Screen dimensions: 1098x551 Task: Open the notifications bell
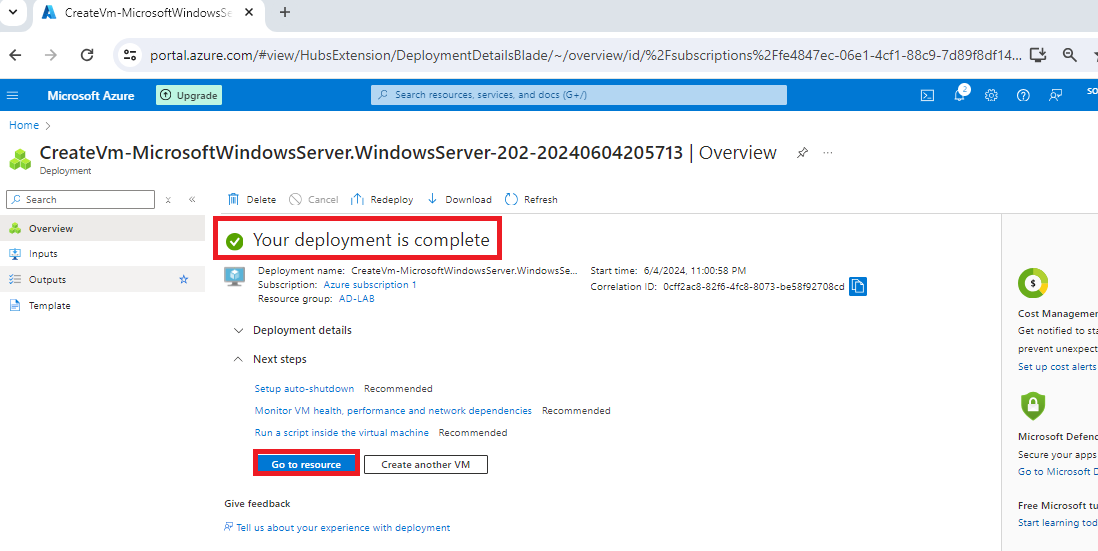click(959, 96)
